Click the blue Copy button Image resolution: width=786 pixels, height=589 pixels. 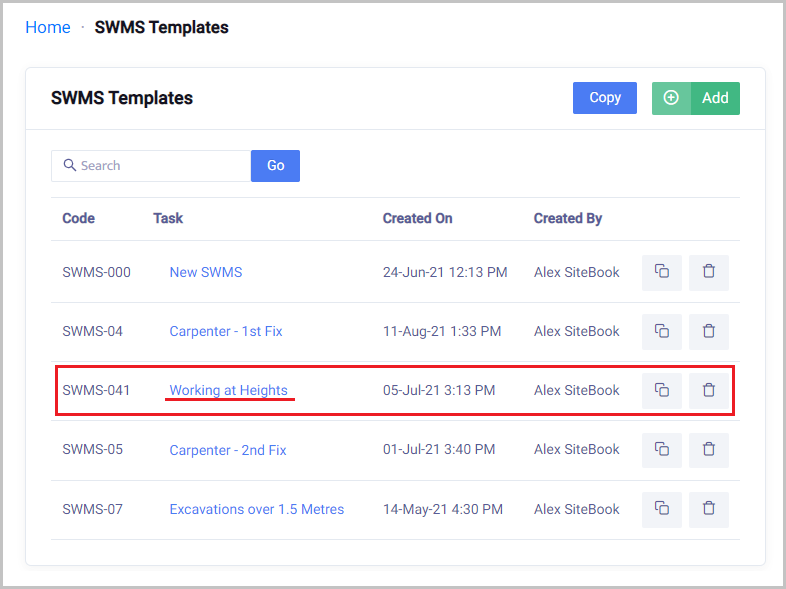(x=604, y=98)
